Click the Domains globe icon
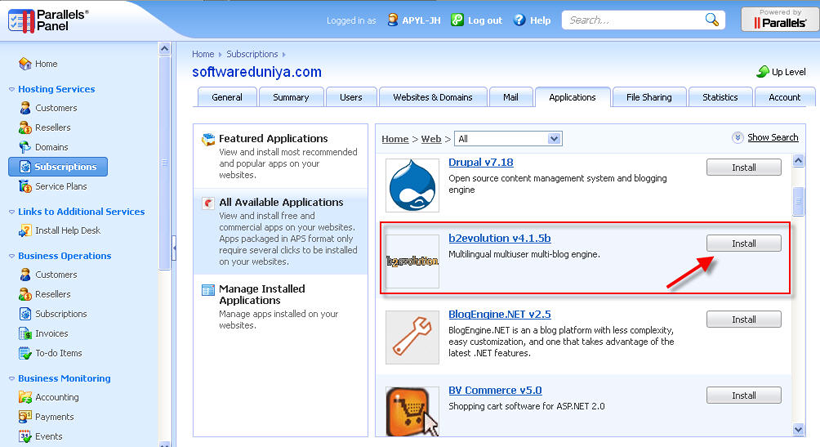 coord(25,147)
